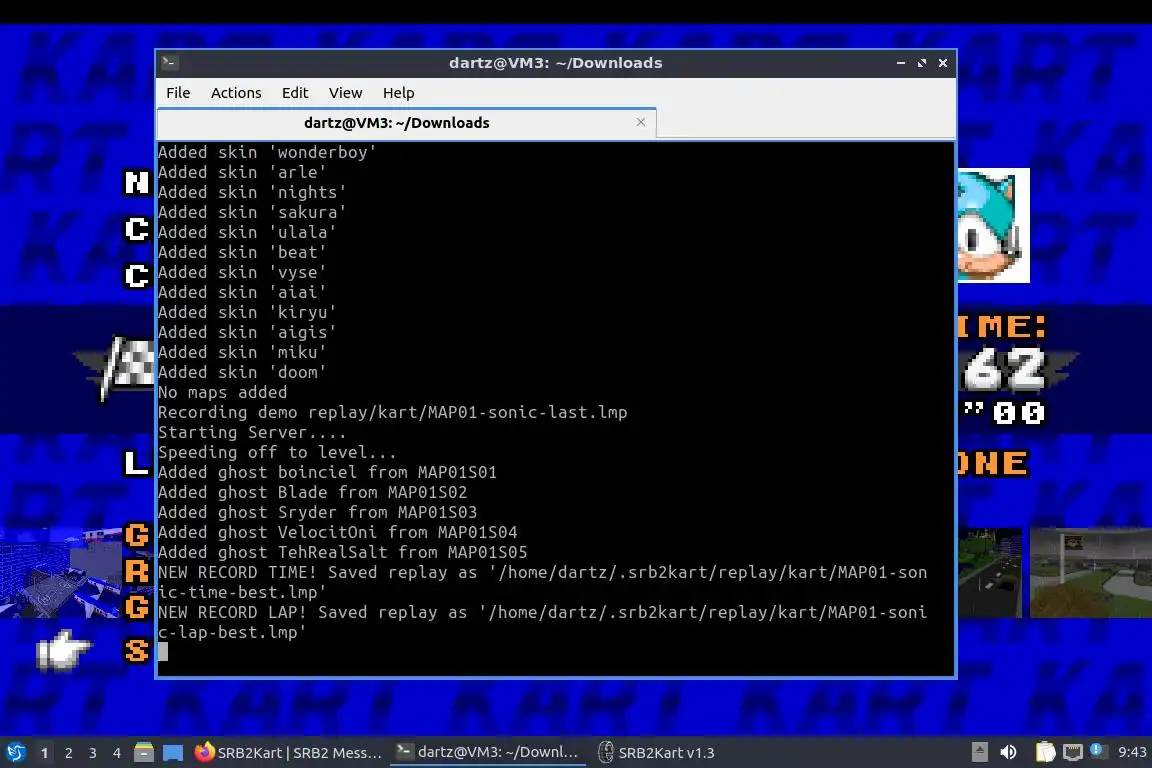Switch to workspace 3
Viewport: 1152px width, 768px height.
click(x=93, y=753)
